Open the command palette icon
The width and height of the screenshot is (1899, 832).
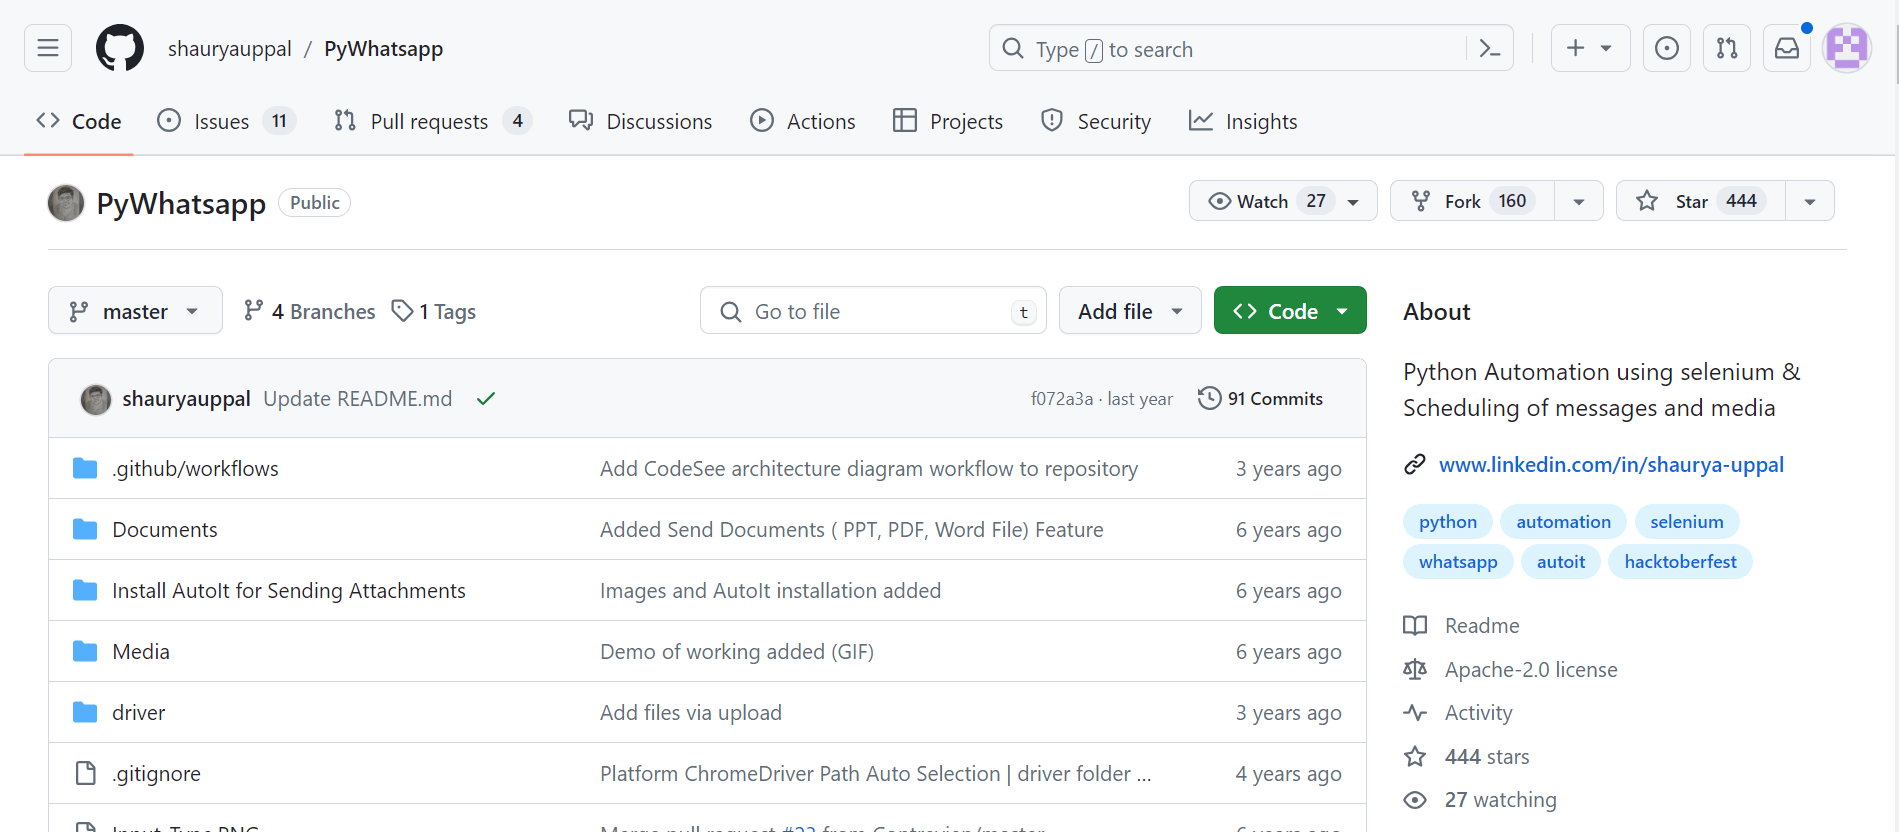(1489, 49)
